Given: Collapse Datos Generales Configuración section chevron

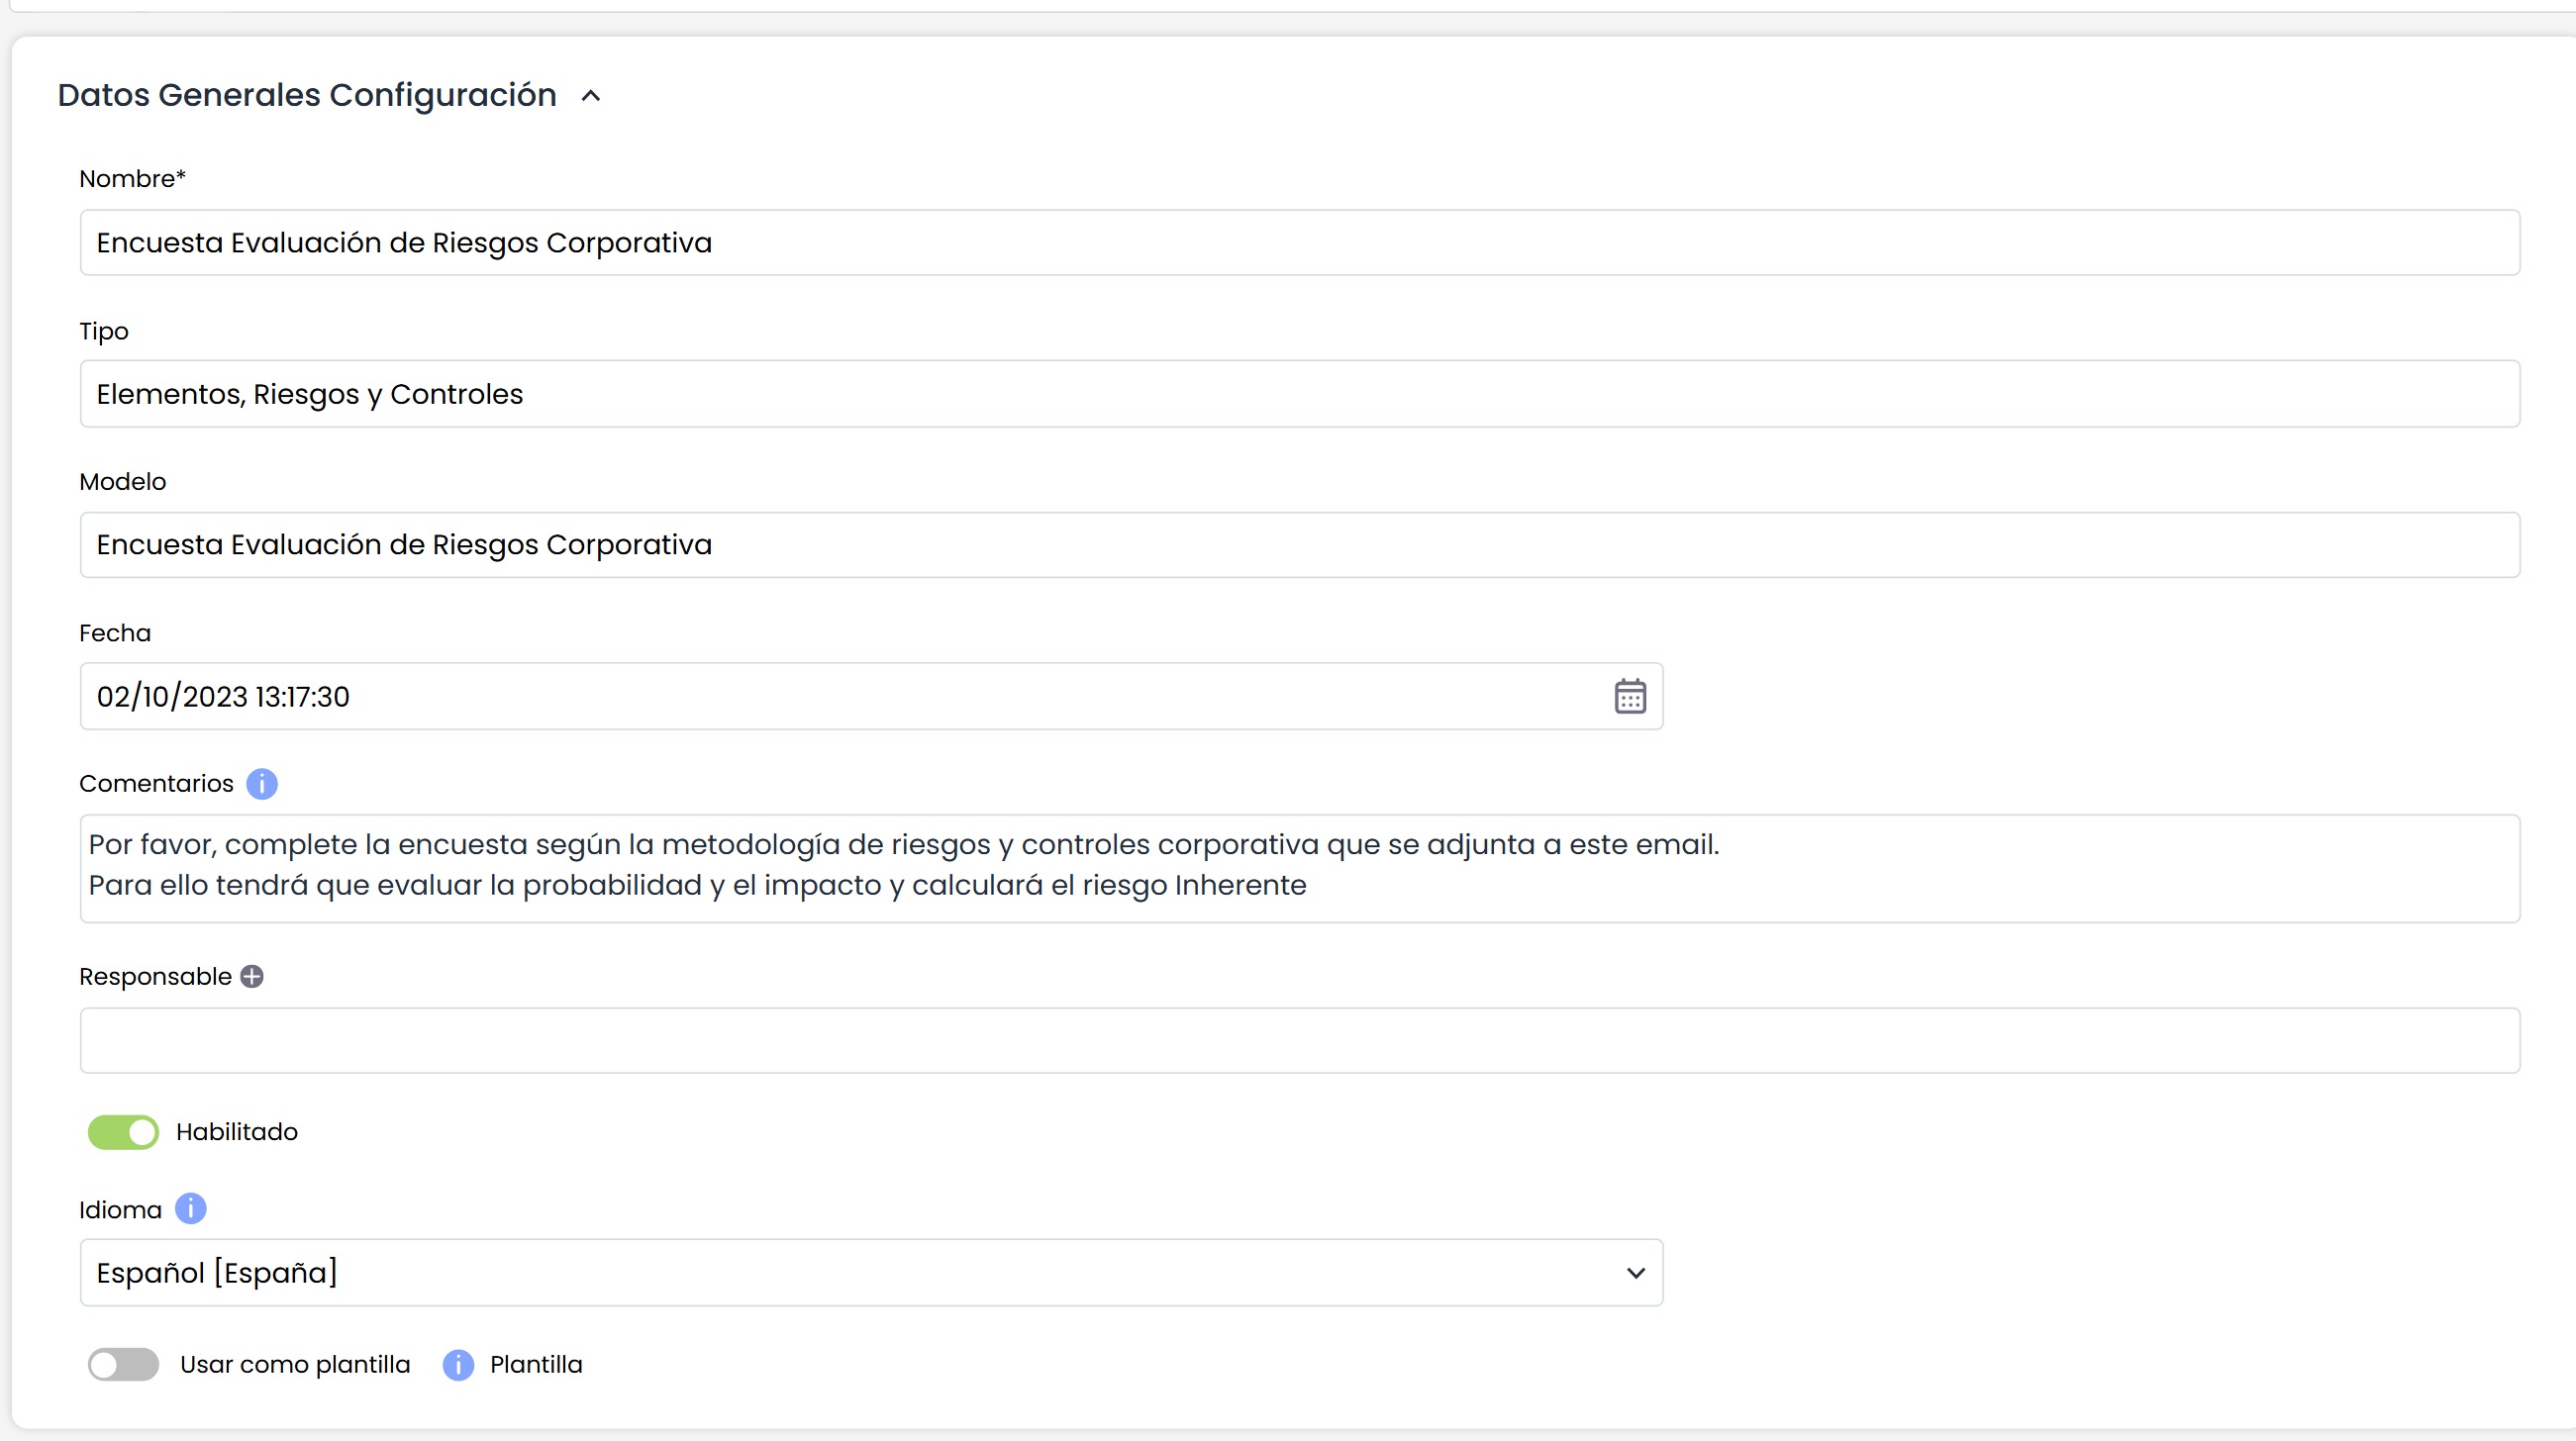Looking at the screenshot, I should click(x=591, y=96).
